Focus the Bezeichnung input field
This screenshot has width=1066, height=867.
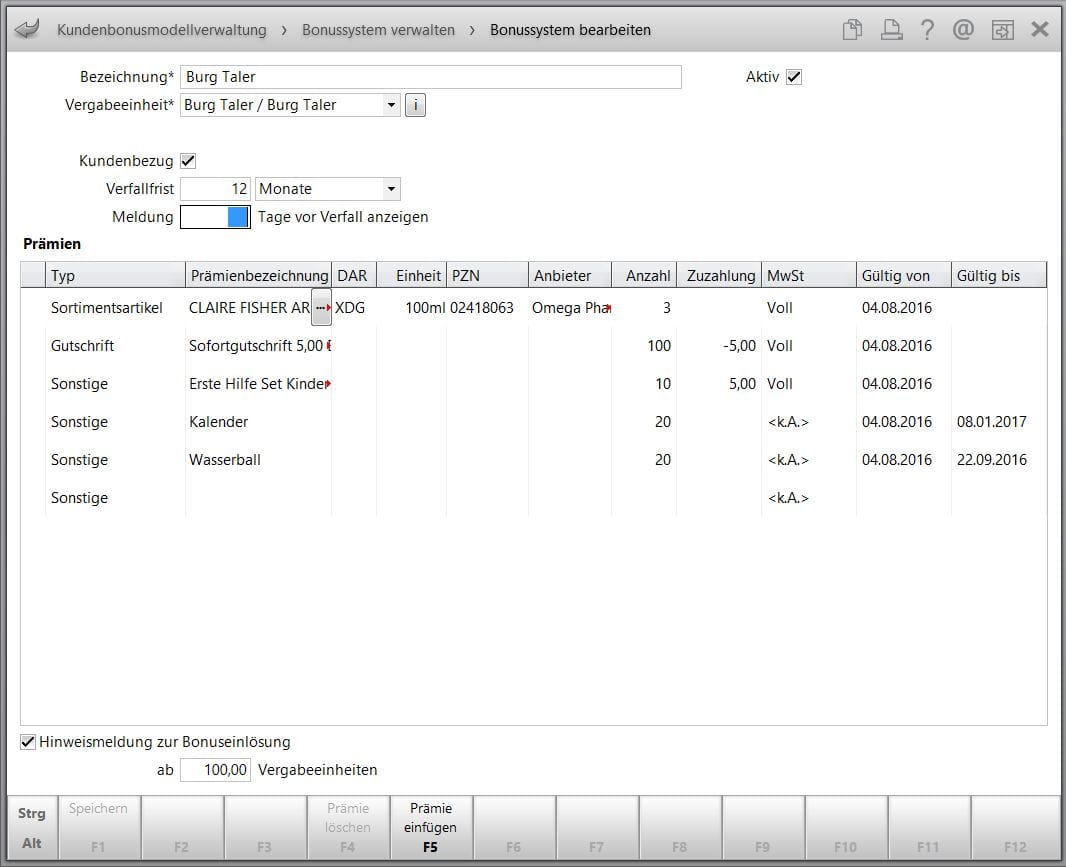pos(430,77)
